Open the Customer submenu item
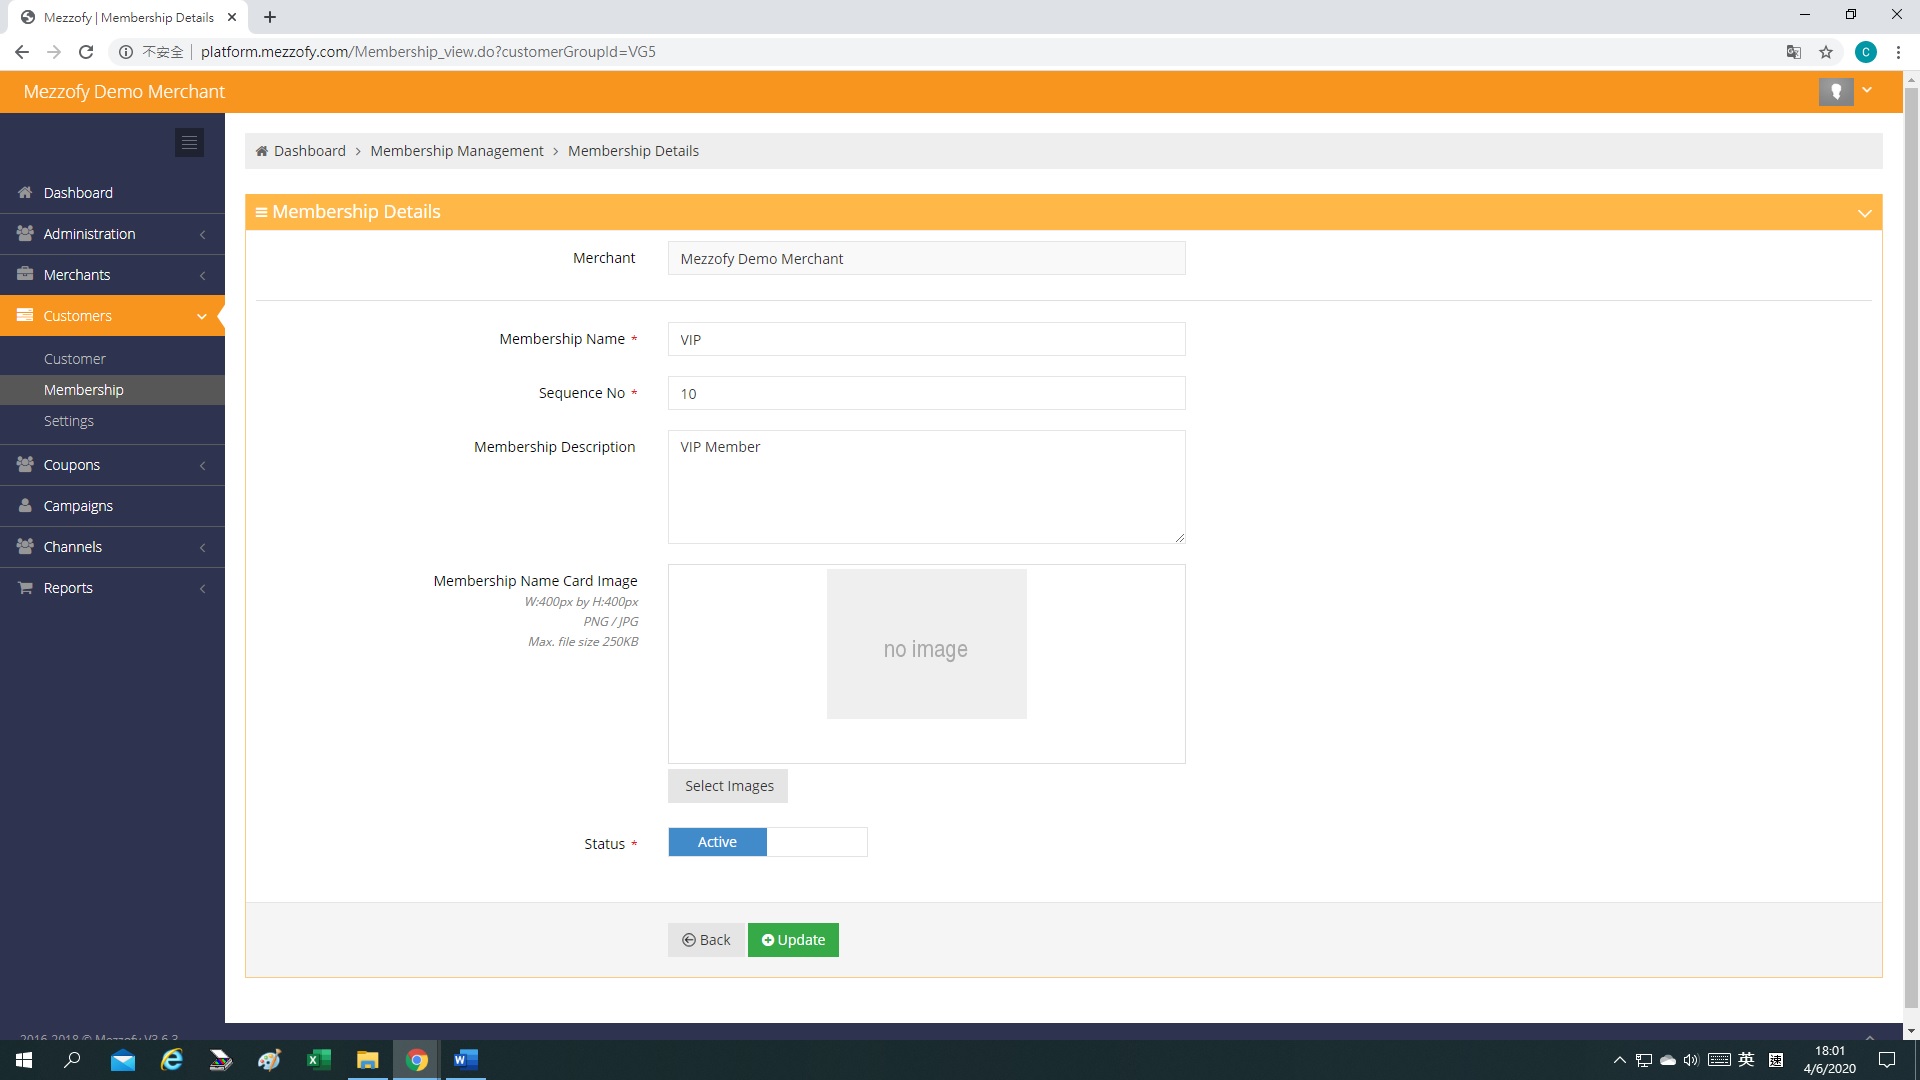1920x1080 pixels. (x=75, y=359)
